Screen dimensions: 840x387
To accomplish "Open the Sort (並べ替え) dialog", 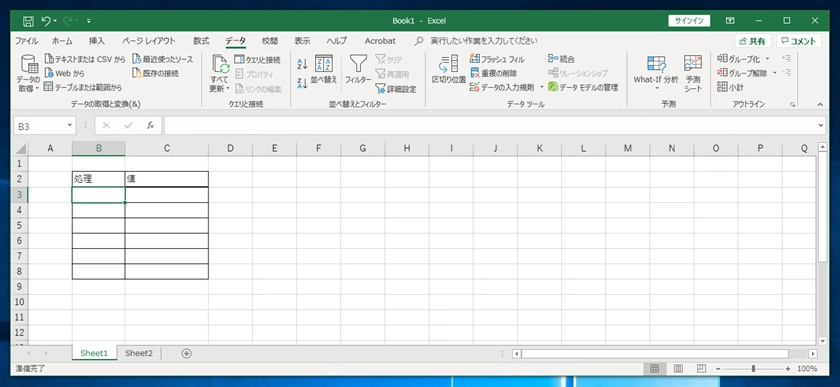I will coord(324,70).
